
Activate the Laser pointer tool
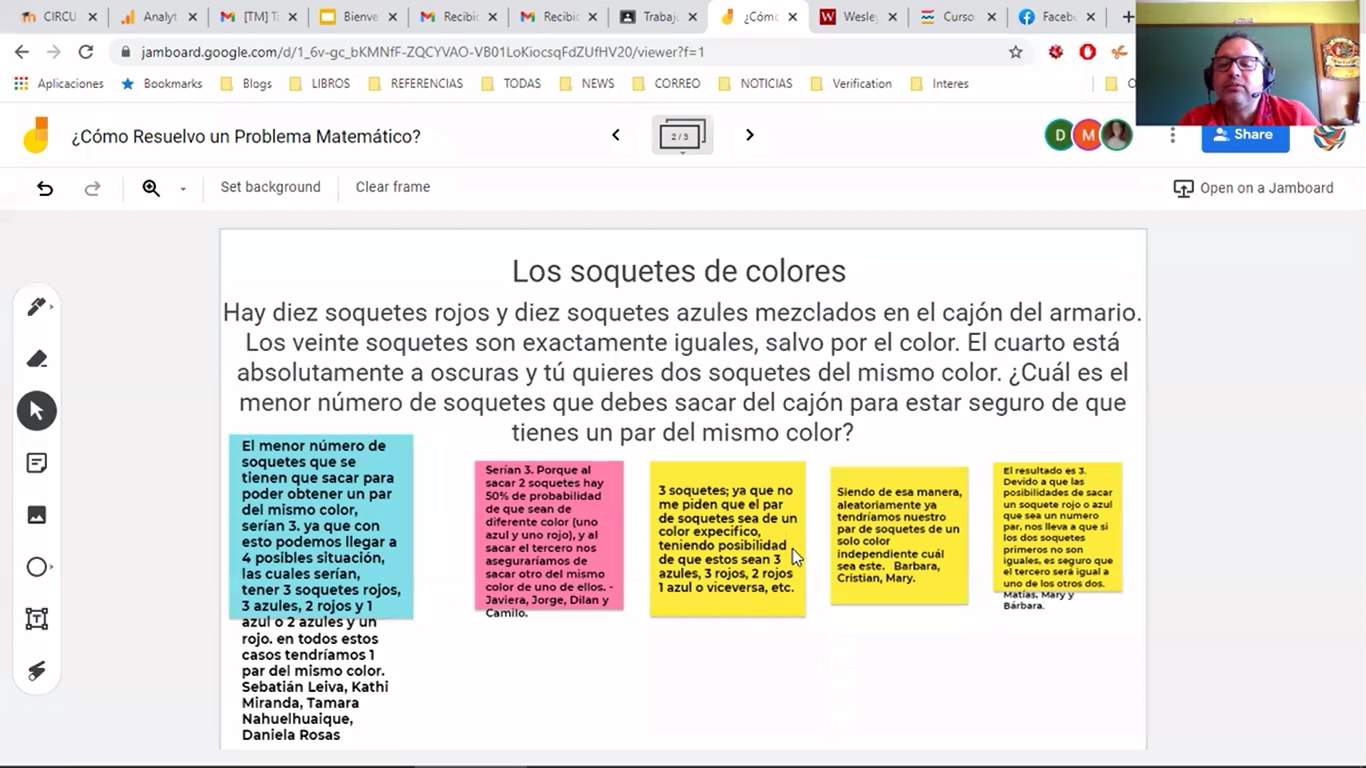(37, 671)
